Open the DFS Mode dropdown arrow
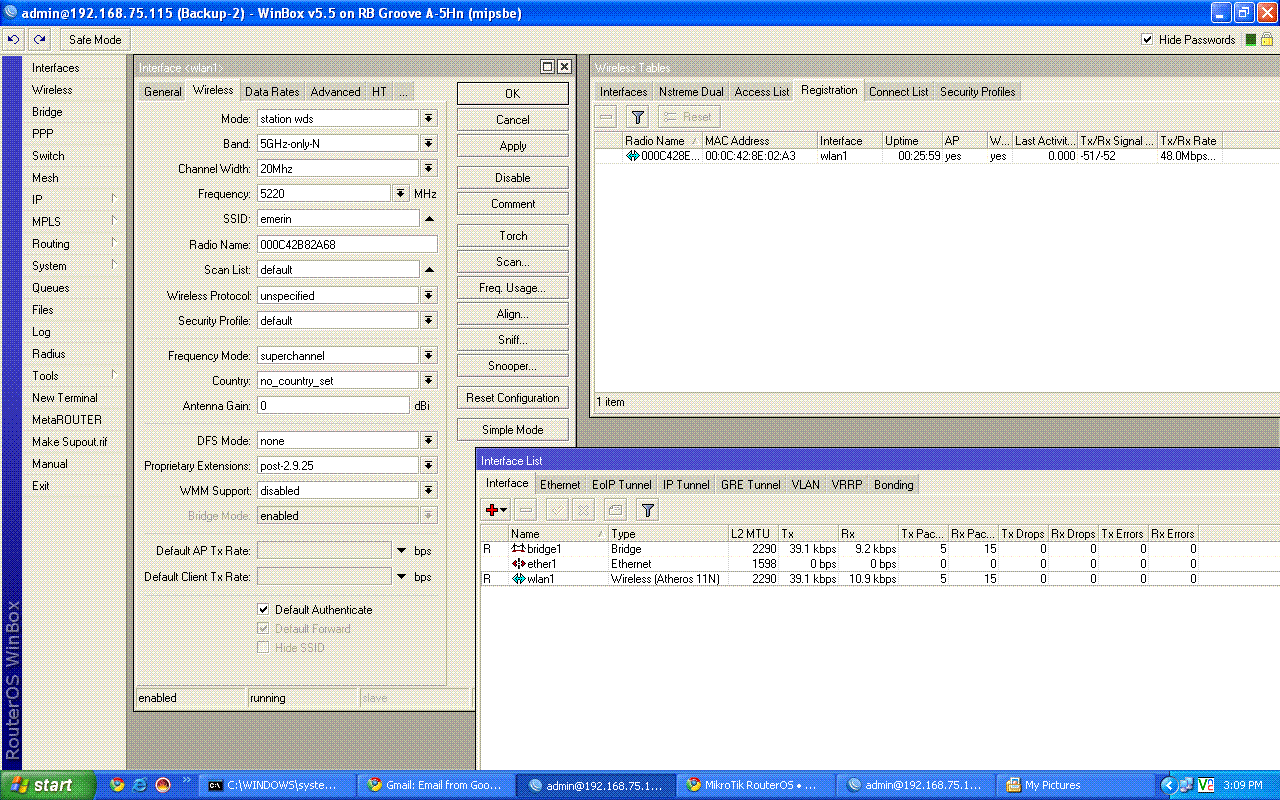The width and height of the screenshot is (1280, 800). [x=428, y=441]
